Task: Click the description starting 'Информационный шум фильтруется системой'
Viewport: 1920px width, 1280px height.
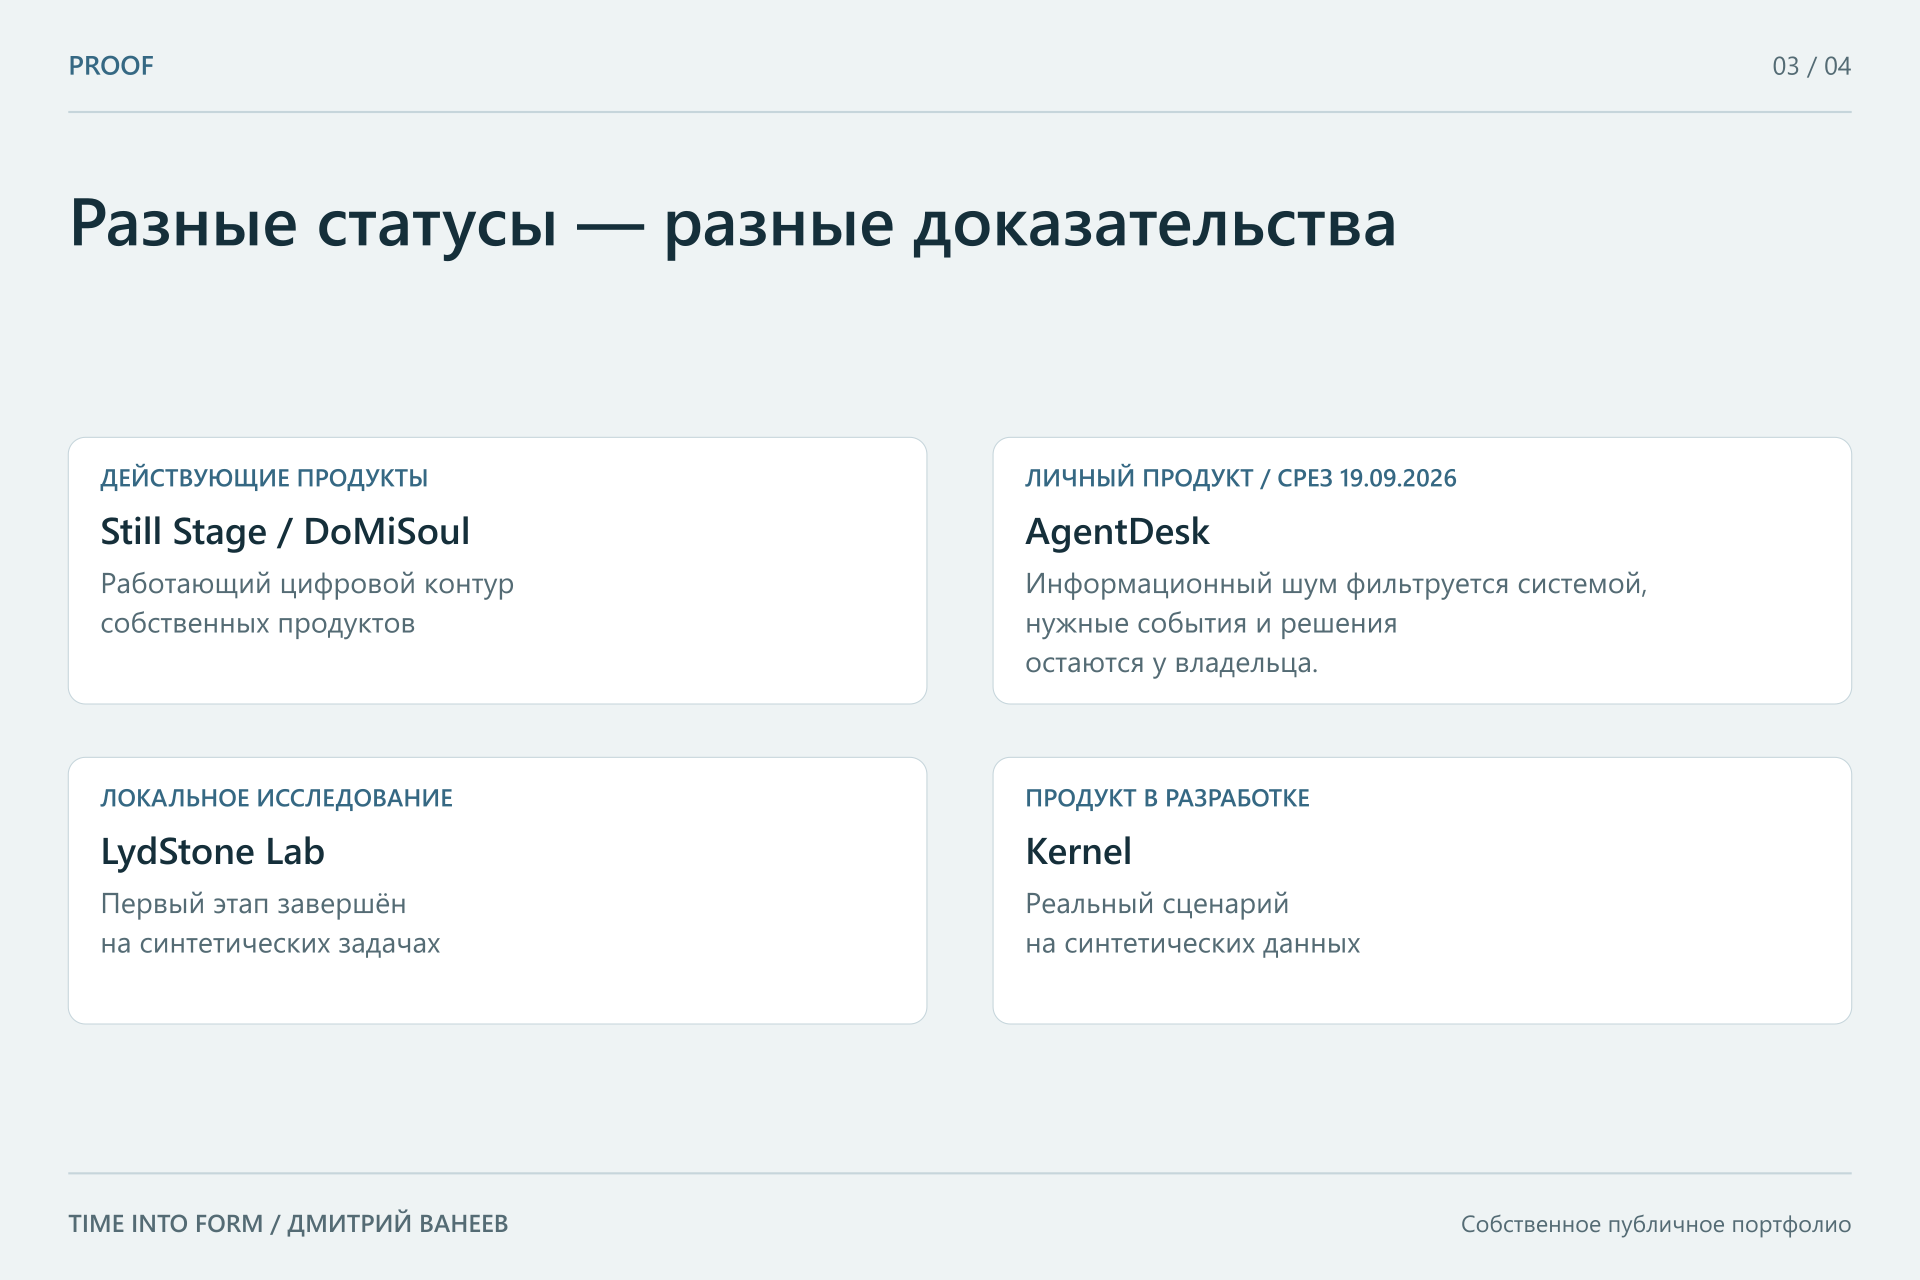Action: click(1336, 623)
